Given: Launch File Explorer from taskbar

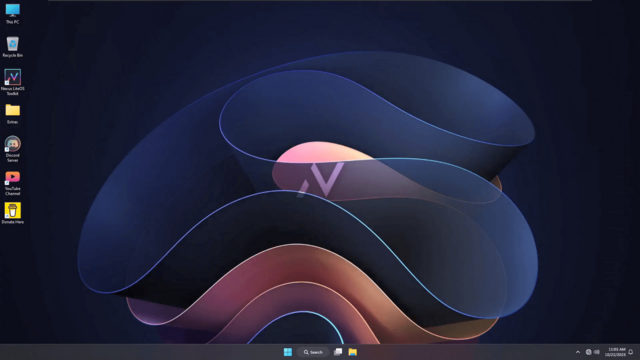Looking at the screenshot, I should point(353,352).
